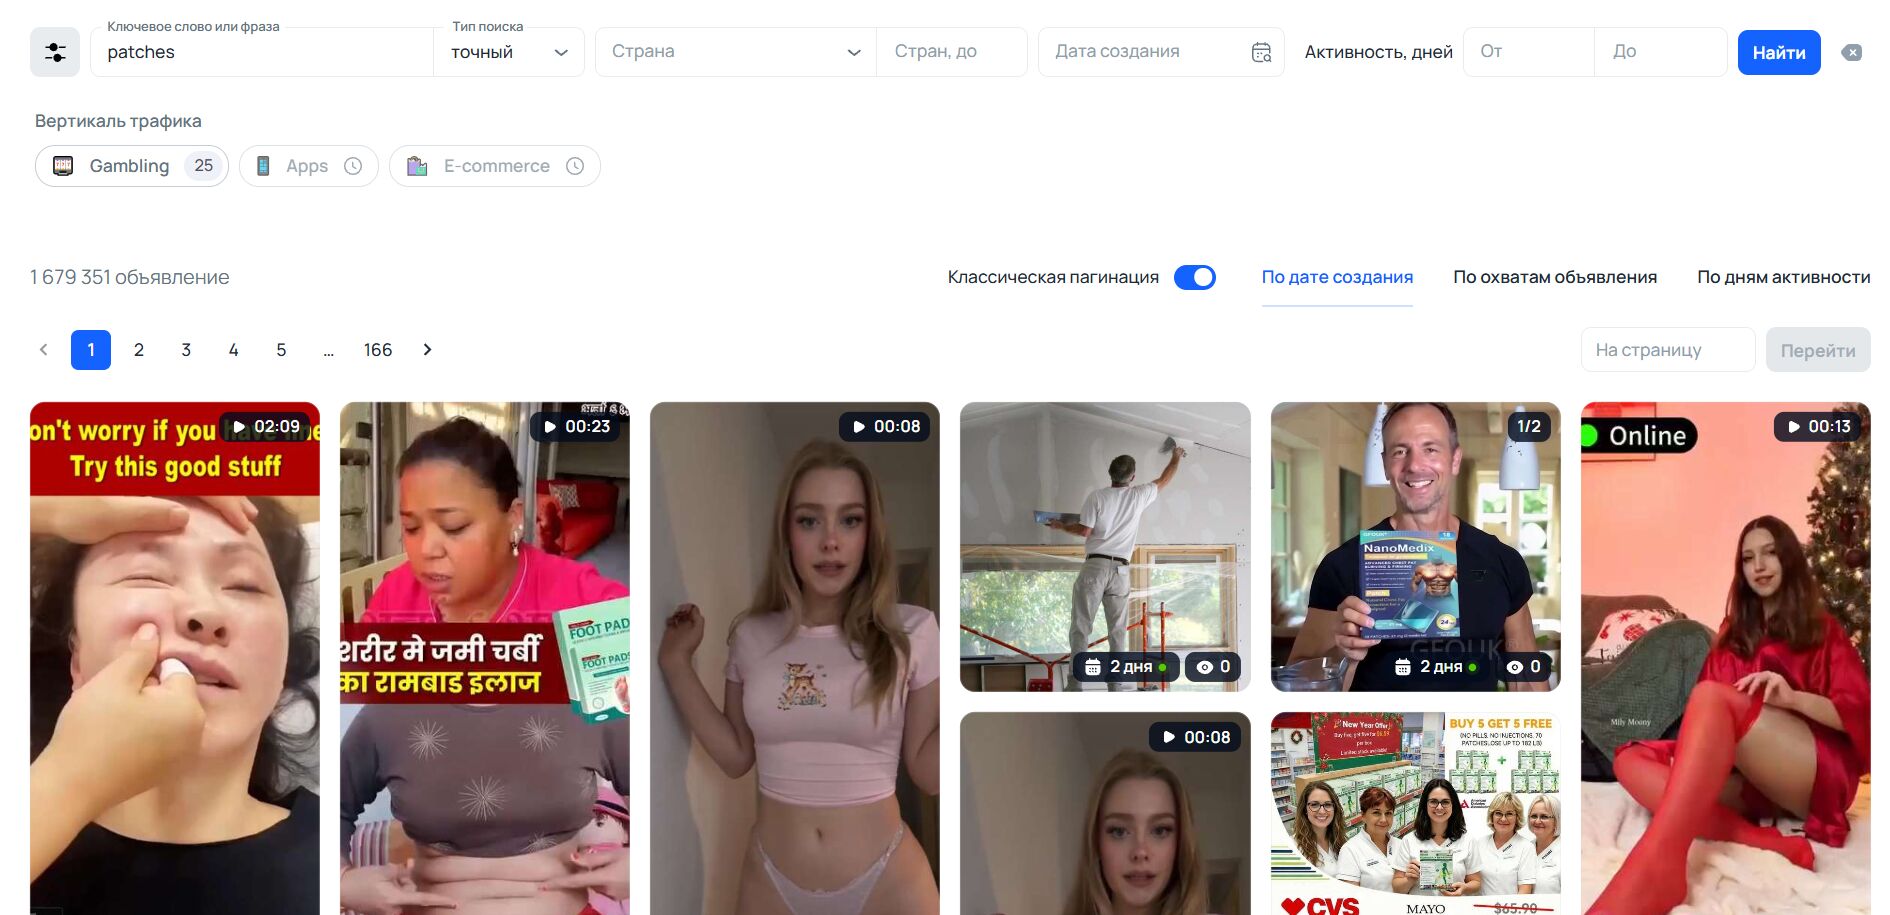
Task: Click the pagination ellipsis
Action: coord(328,350)
